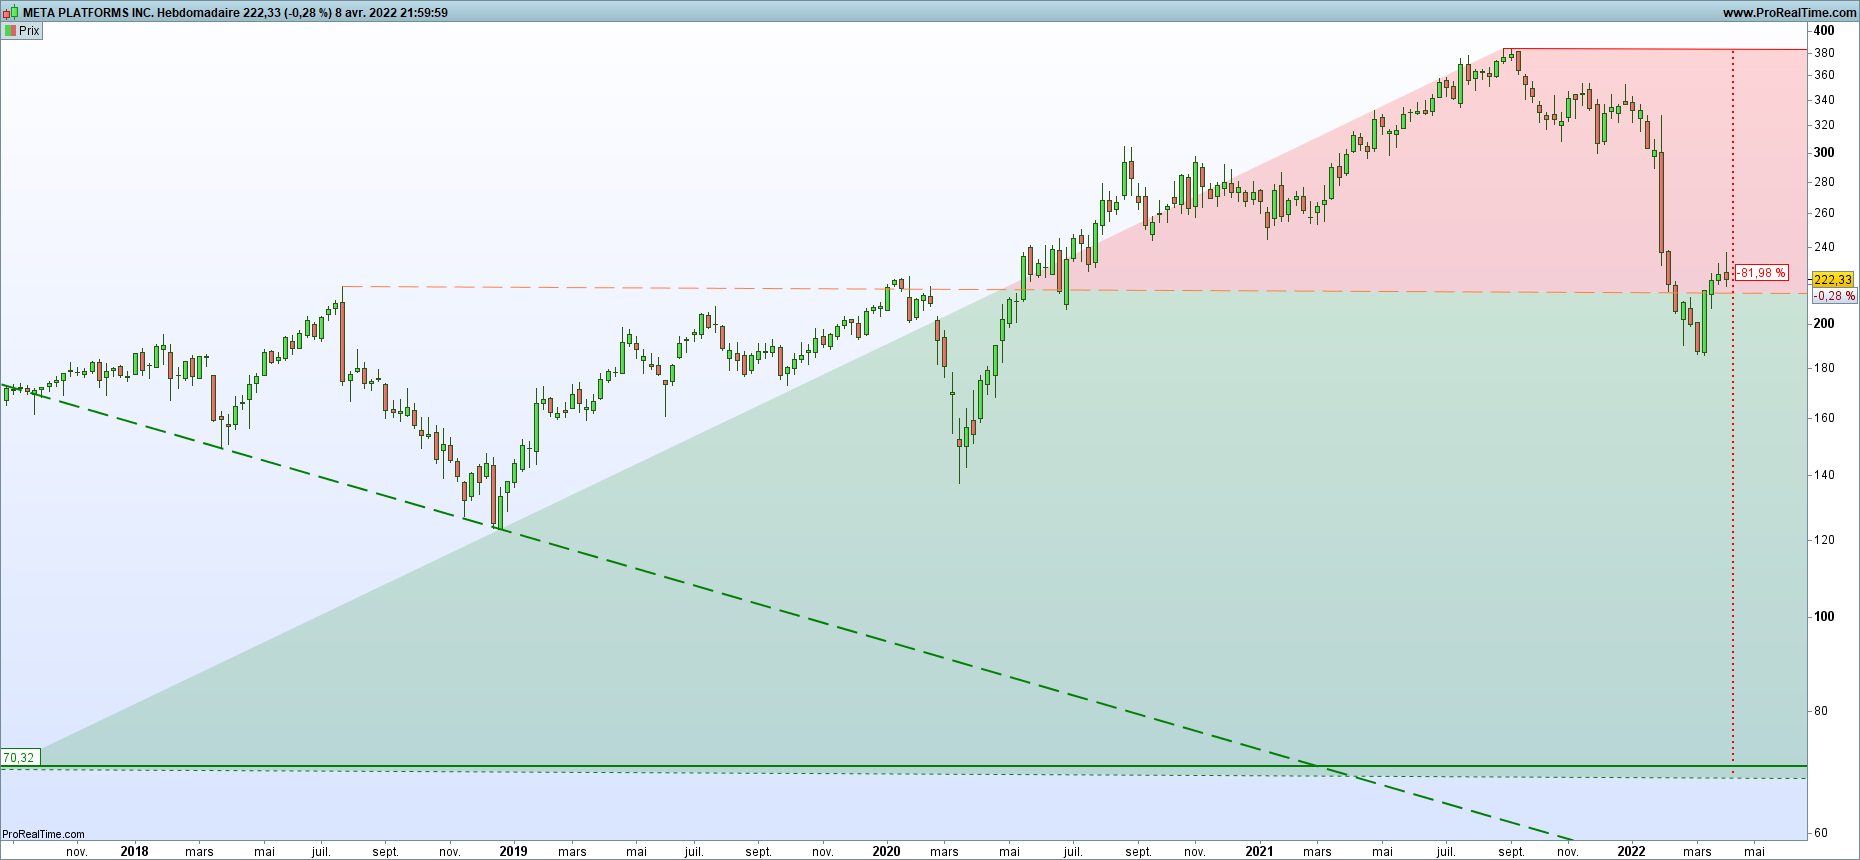Screen dimensions: 1860x860
Task: Click the 100 value on the price axis
Action: [x=1824, y=616]
